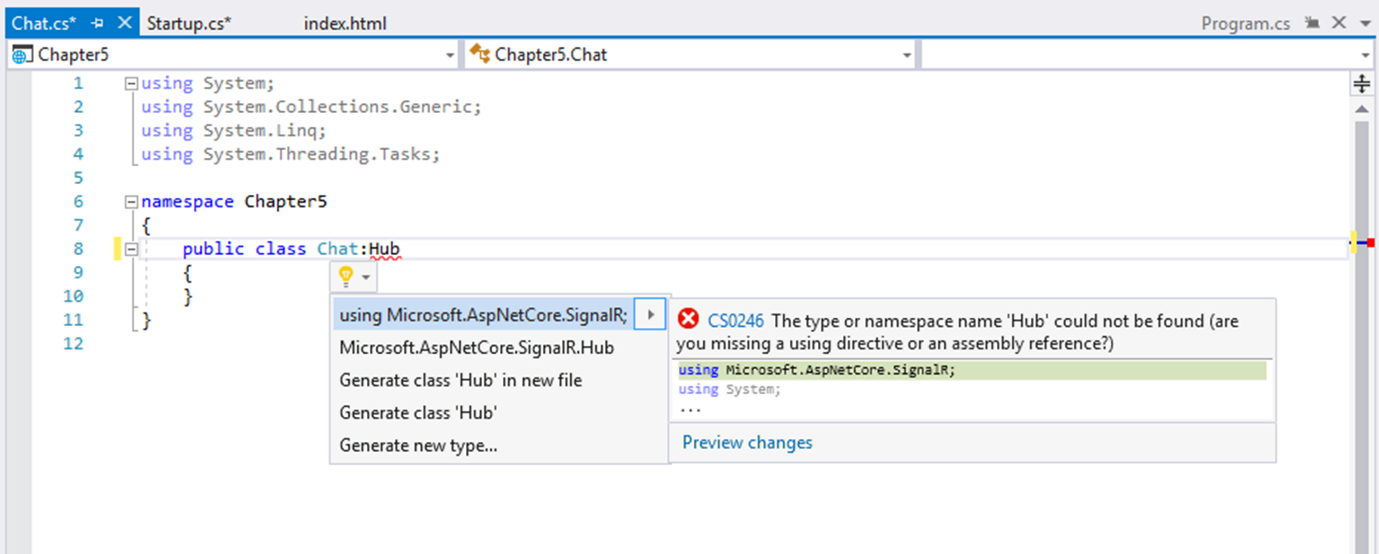This screenshot has width=1379, height=554.
Task: Close the Chat.cs tab
Action: pyautogui.click(x=124, y=23)
